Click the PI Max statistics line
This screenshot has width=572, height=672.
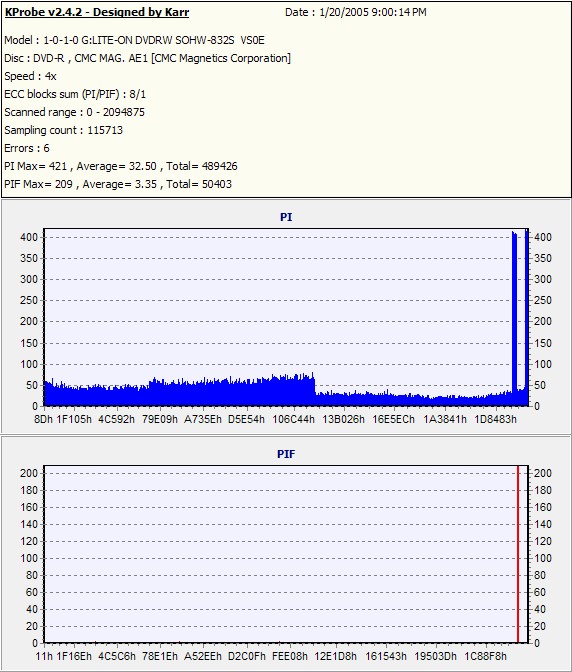[121, 166]
